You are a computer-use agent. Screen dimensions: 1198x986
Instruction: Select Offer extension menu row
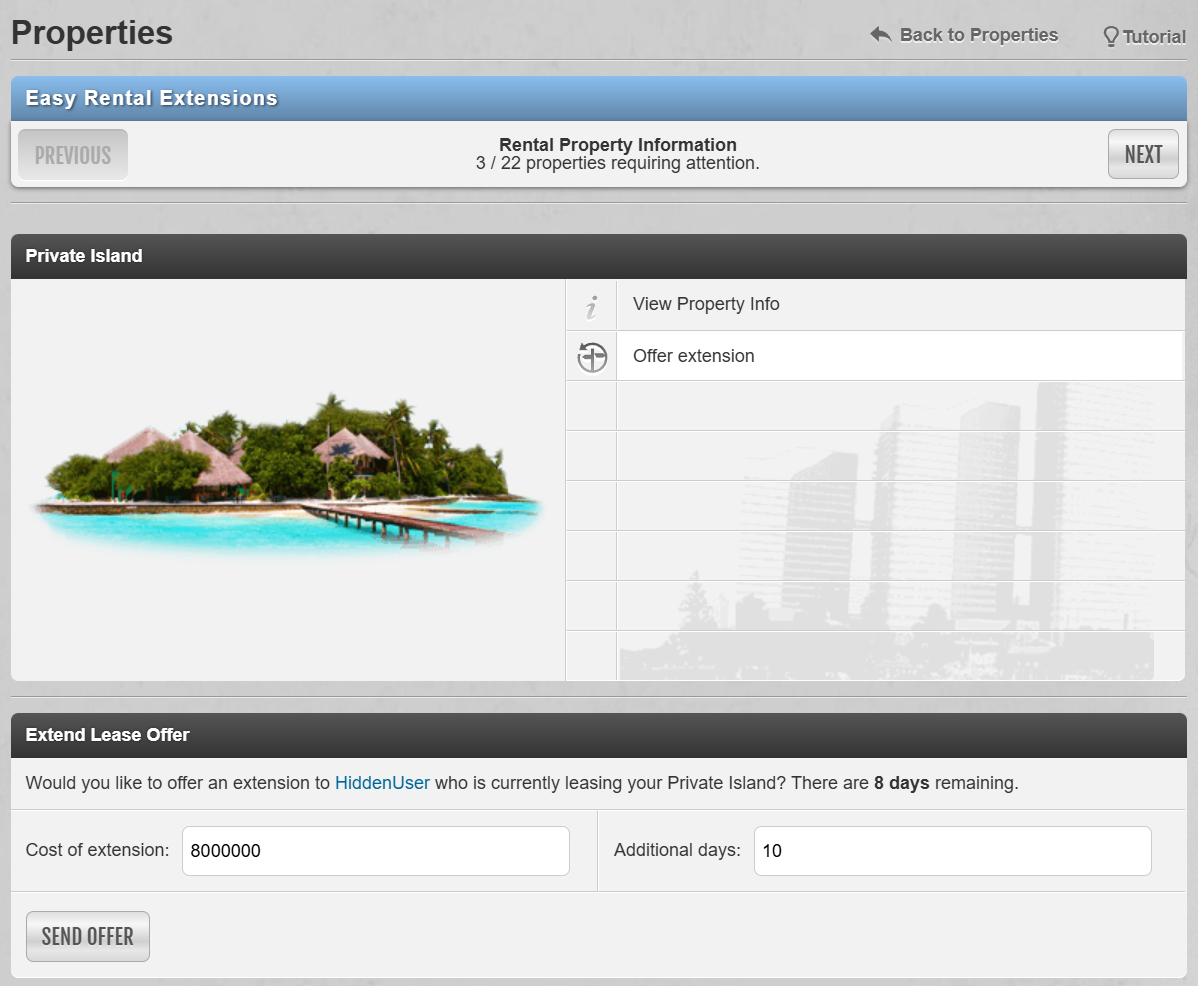[875, 356]
